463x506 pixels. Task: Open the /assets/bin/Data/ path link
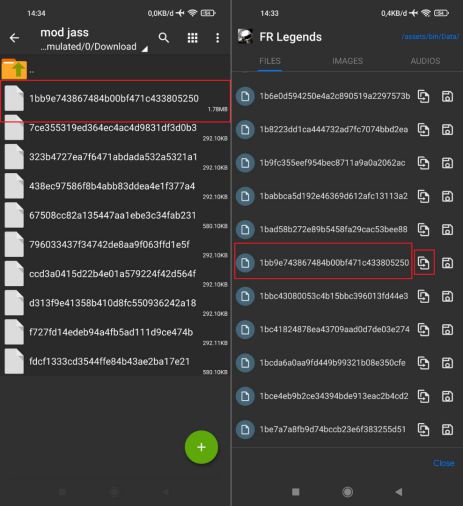click(430, 36)
